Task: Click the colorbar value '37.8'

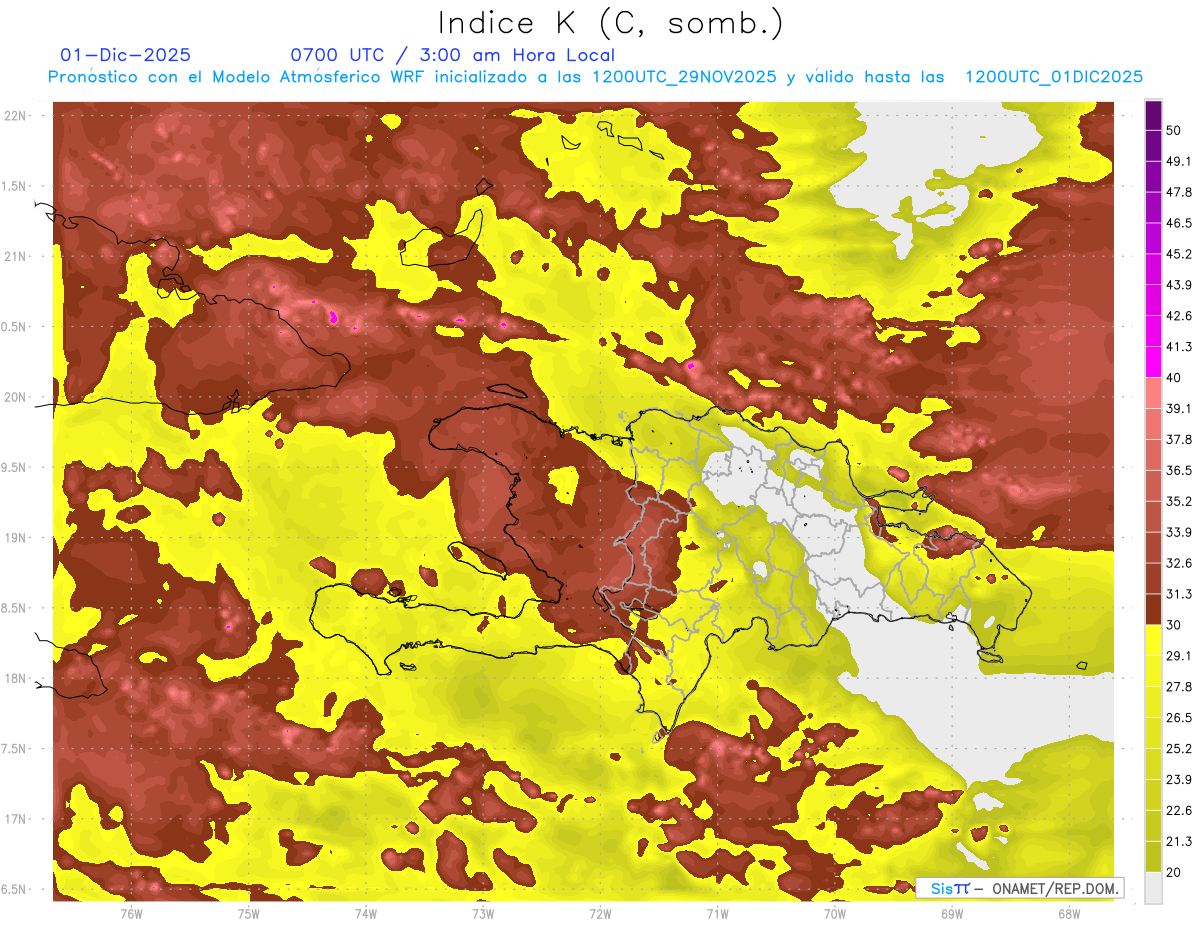Action: (x=1179, y=439)
